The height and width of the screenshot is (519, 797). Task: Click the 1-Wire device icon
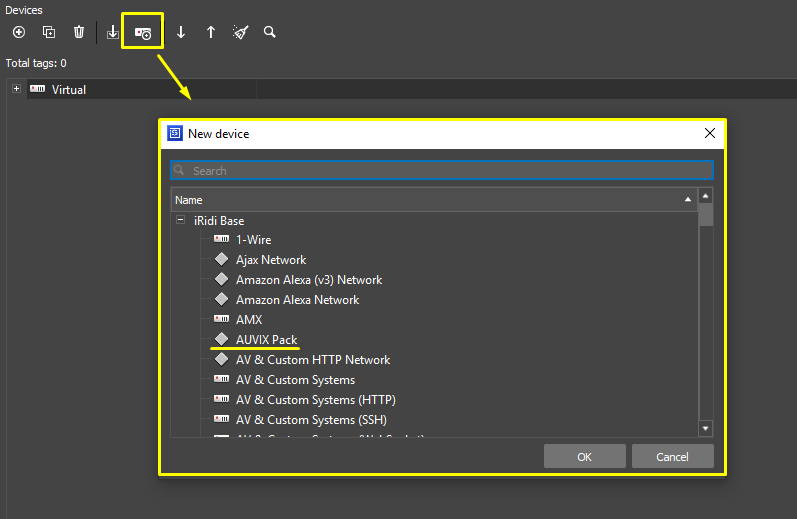click(222, 239)
